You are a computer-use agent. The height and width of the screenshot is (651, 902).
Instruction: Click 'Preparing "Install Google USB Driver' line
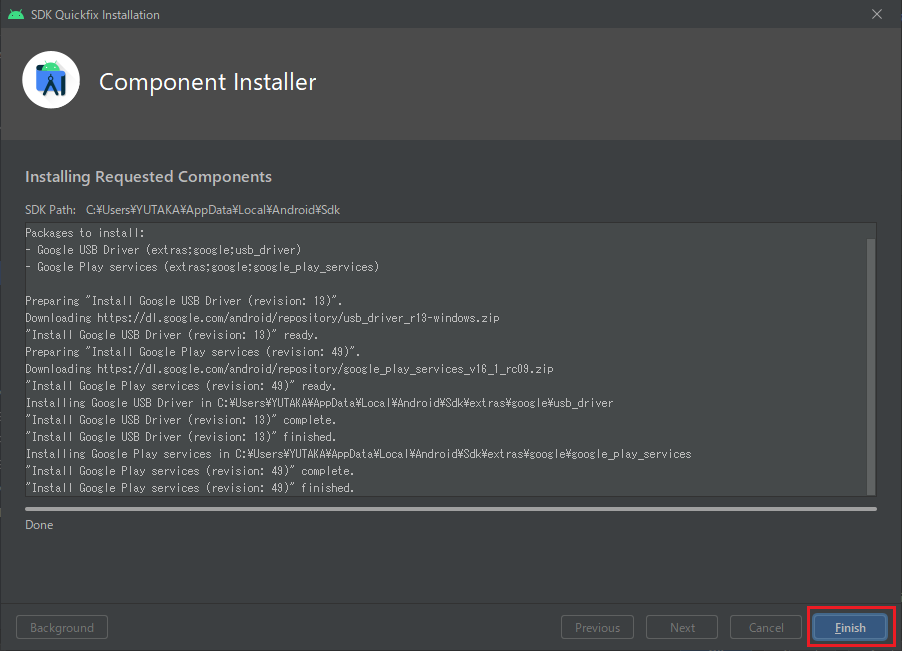point(184,301)
